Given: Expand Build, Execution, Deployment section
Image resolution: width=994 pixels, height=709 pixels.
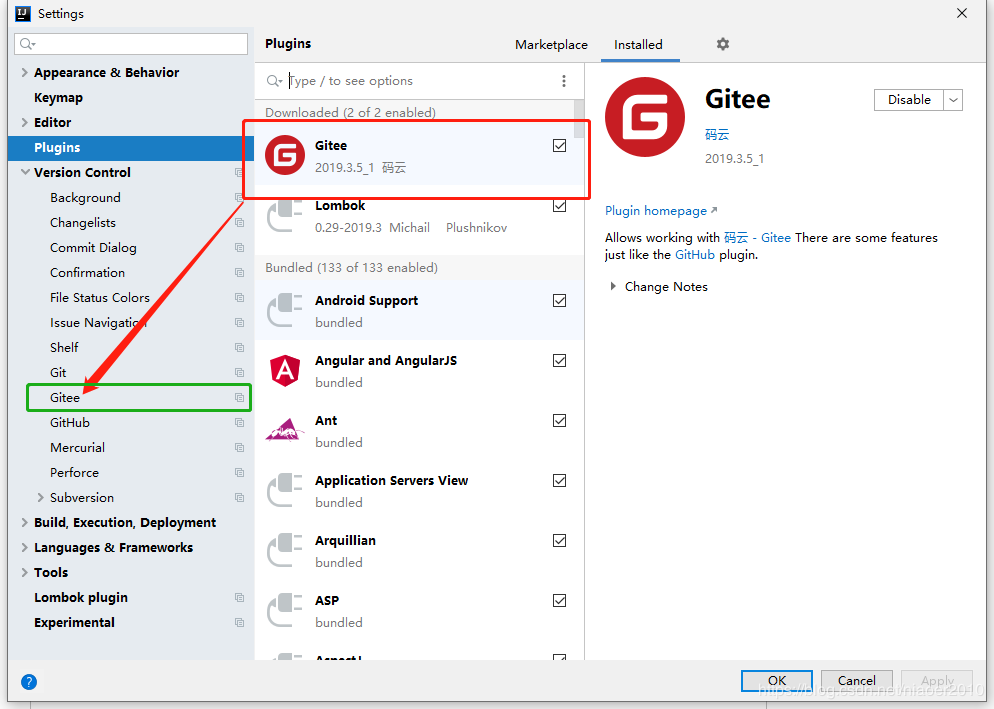Looking at the screenshot, I should [24, 523].
